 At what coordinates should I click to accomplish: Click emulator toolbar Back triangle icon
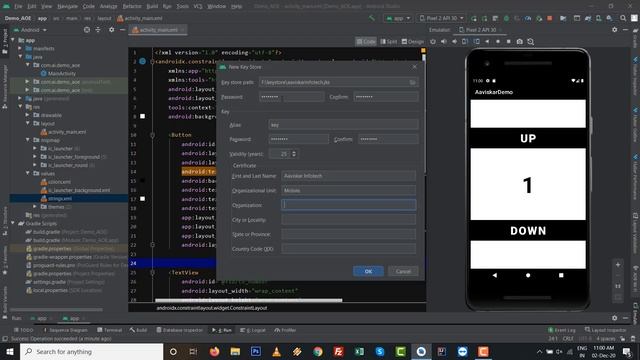[x=487, y=42]
